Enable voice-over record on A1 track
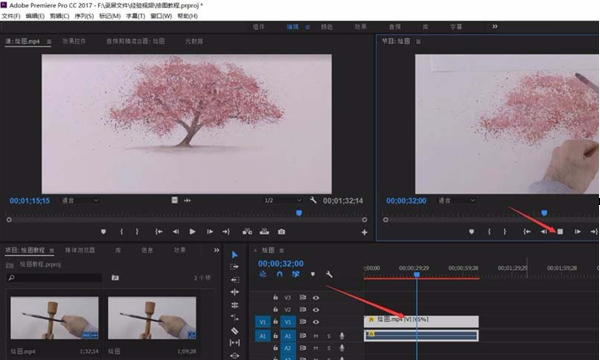The height and width of the screenshot is (360, 600). click(x=342, y=336)
